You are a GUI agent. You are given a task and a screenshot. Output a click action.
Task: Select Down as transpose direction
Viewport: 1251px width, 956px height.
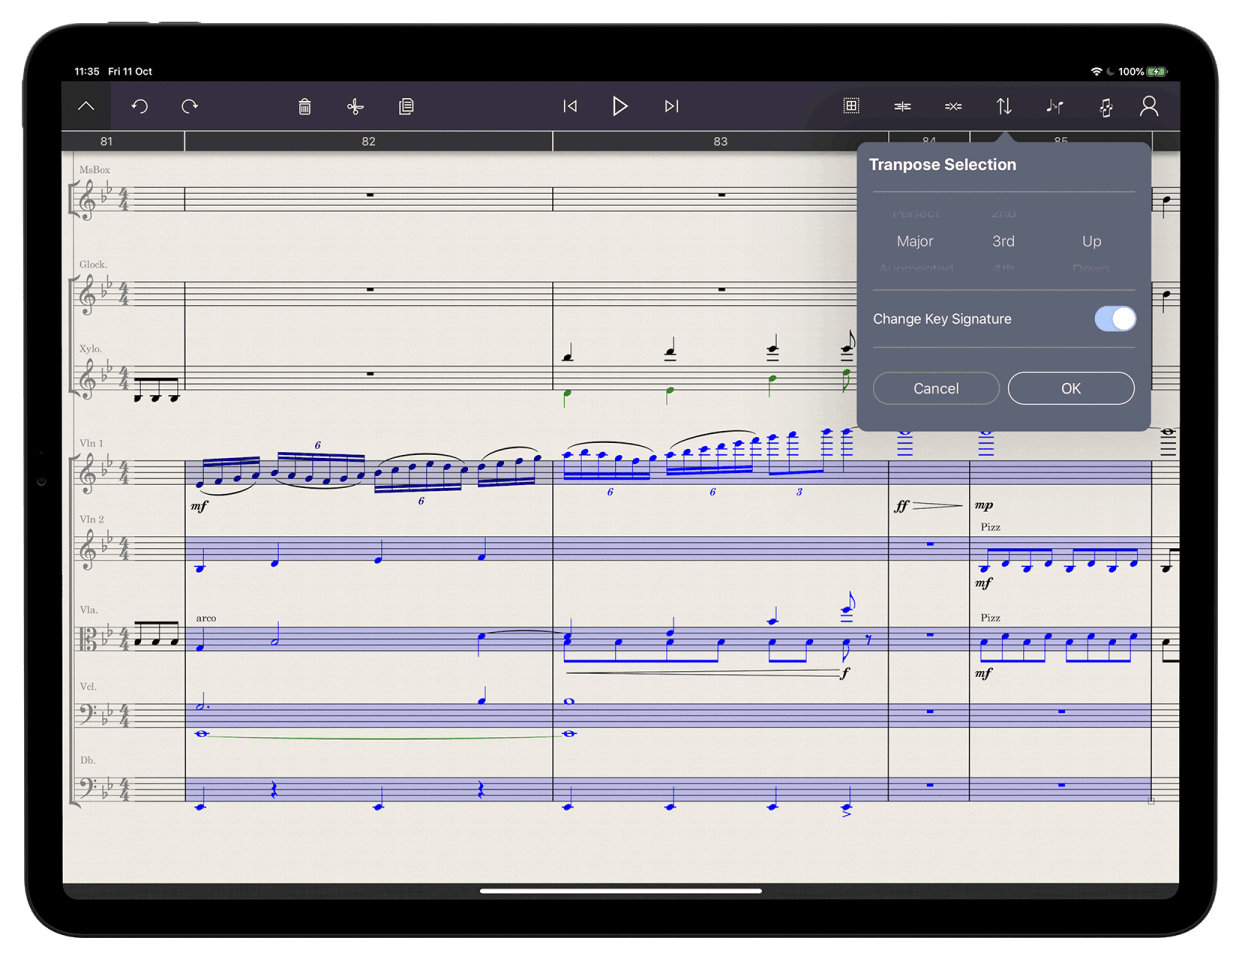tap(1090, 269)
